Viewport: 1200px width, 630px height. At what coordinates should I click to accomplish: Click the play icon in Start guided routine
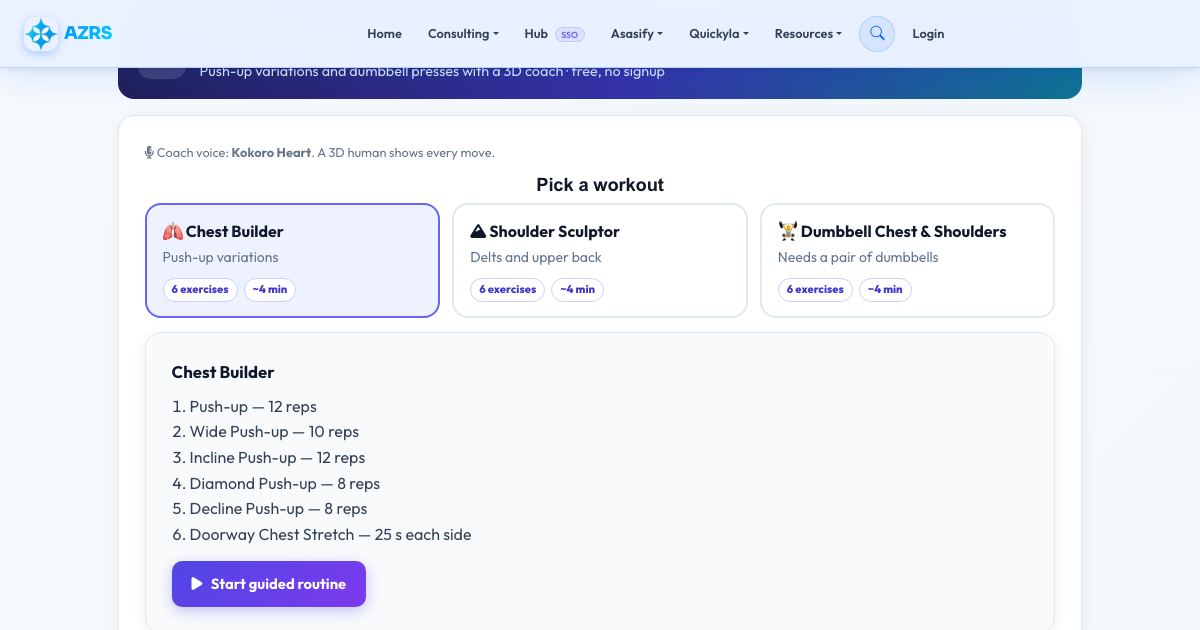(197, 584)
